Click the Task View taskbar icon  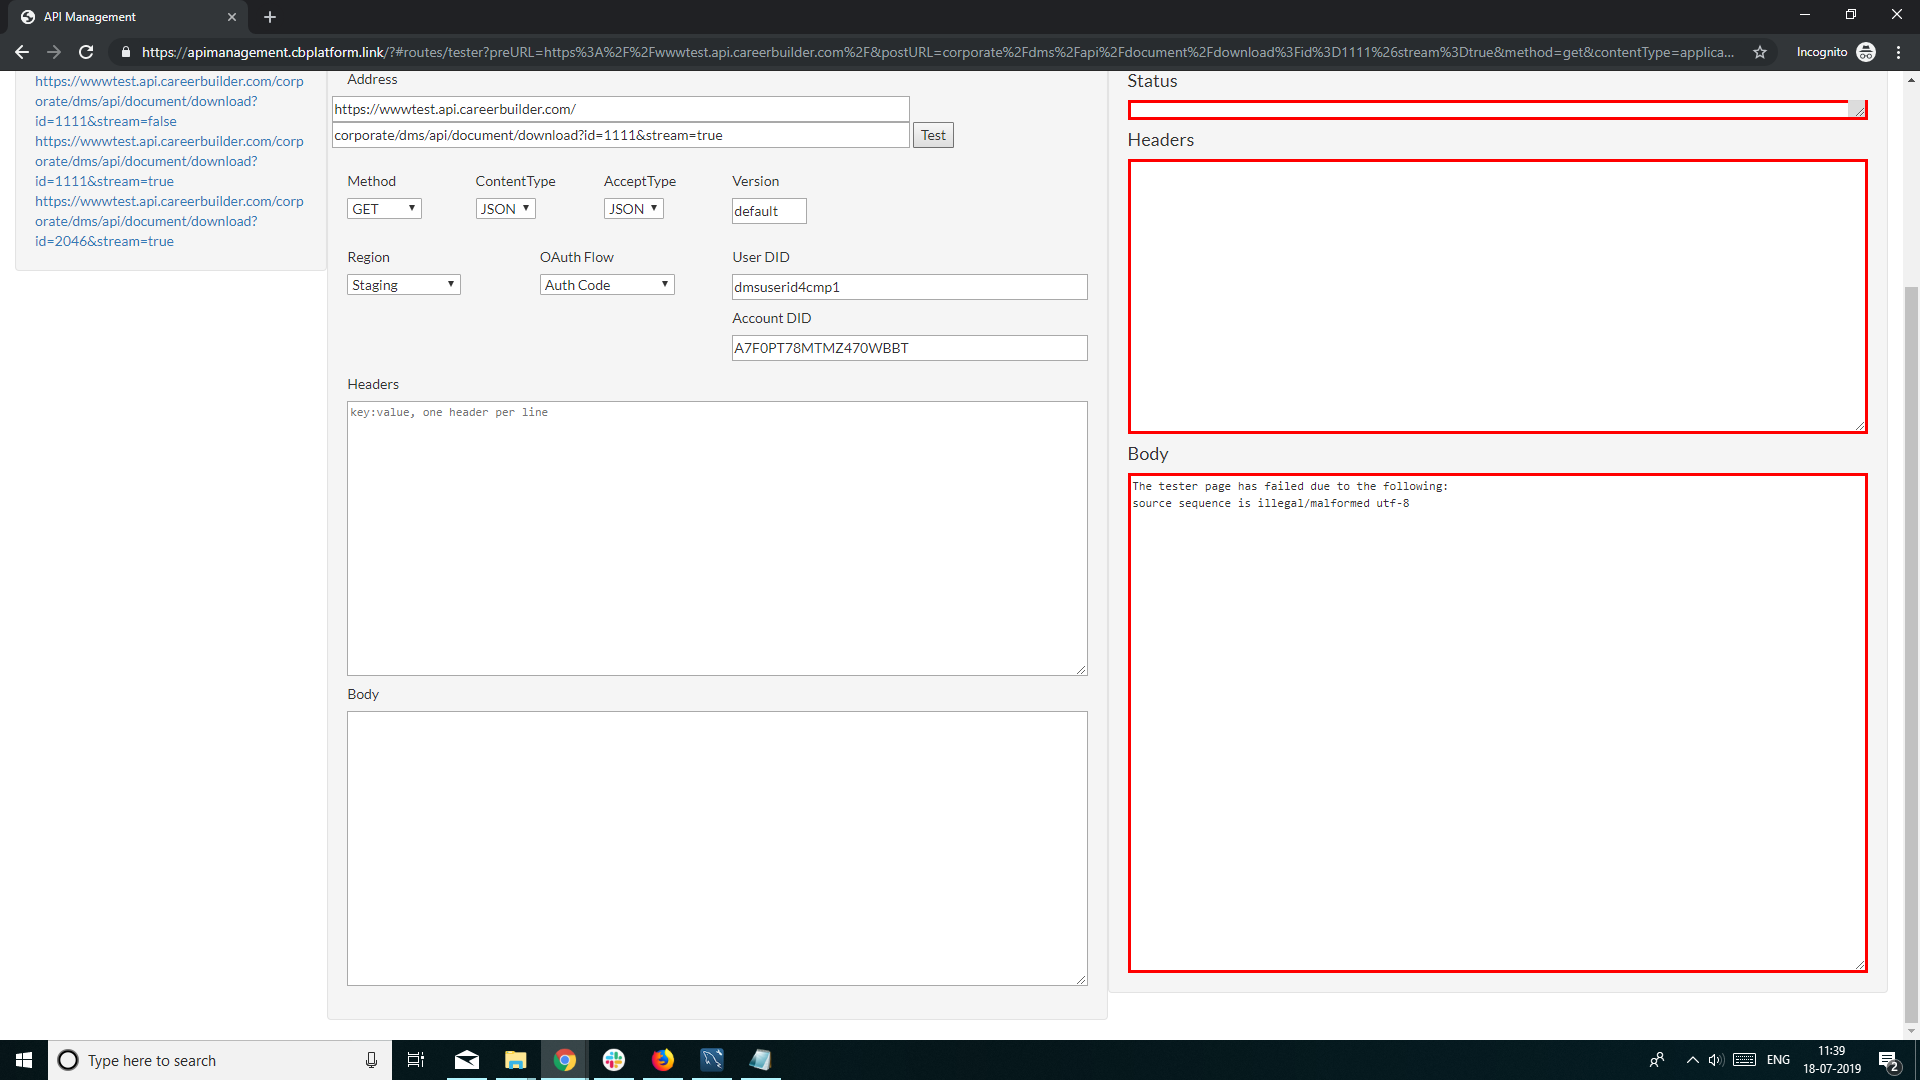416,1060
